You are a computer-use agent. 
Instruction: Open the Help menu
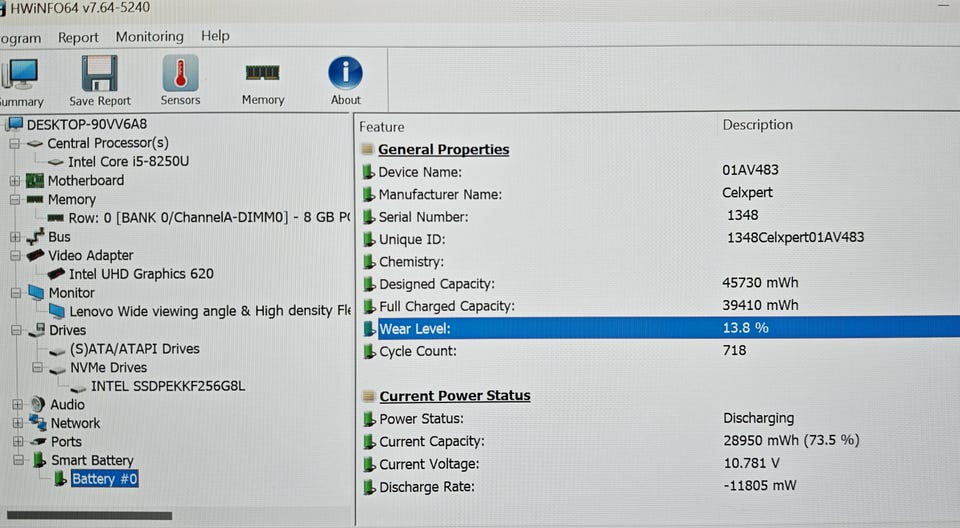215,36
